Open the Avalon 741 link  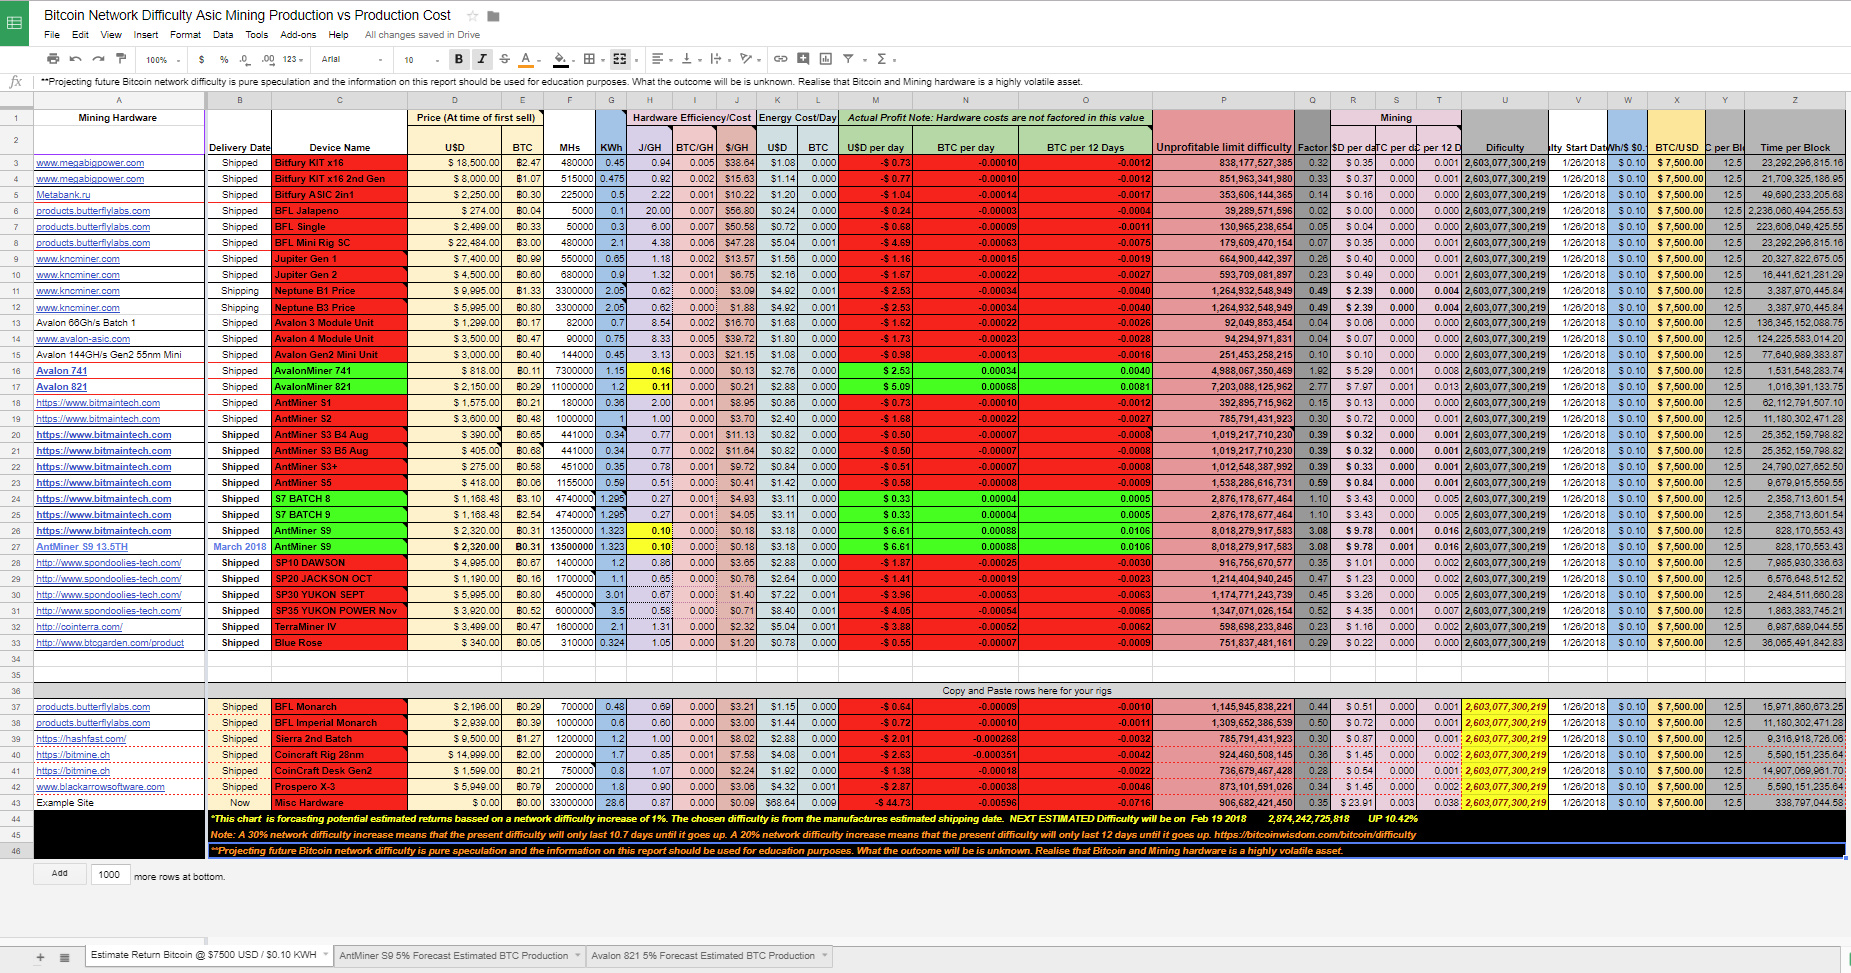pyautogui.click(x=61, y=371)
